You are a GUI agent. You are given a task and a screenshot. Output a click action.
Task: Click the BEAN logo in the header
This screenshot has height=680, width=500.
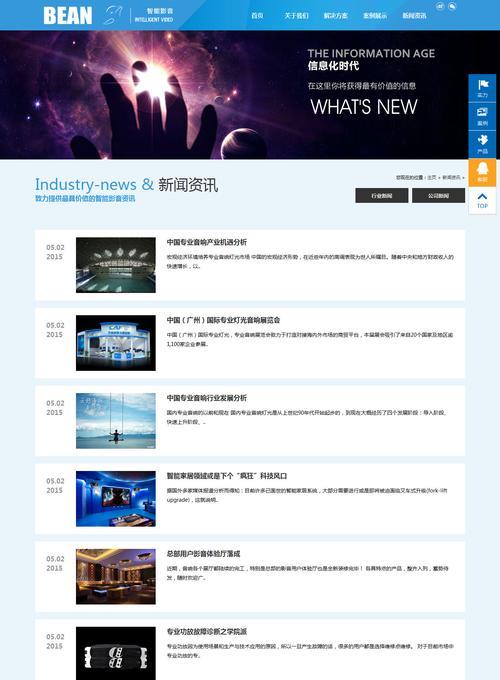coord(68,16)
